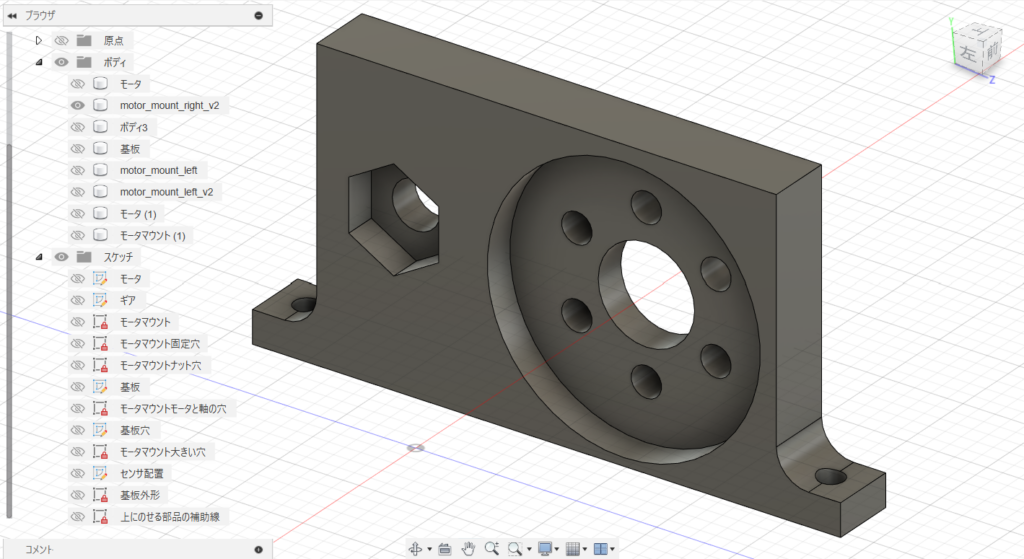Hide the motor_mount_right_v2 body
The height and width of the screenshot is (559, 1024).
click(x=78, y=105)
